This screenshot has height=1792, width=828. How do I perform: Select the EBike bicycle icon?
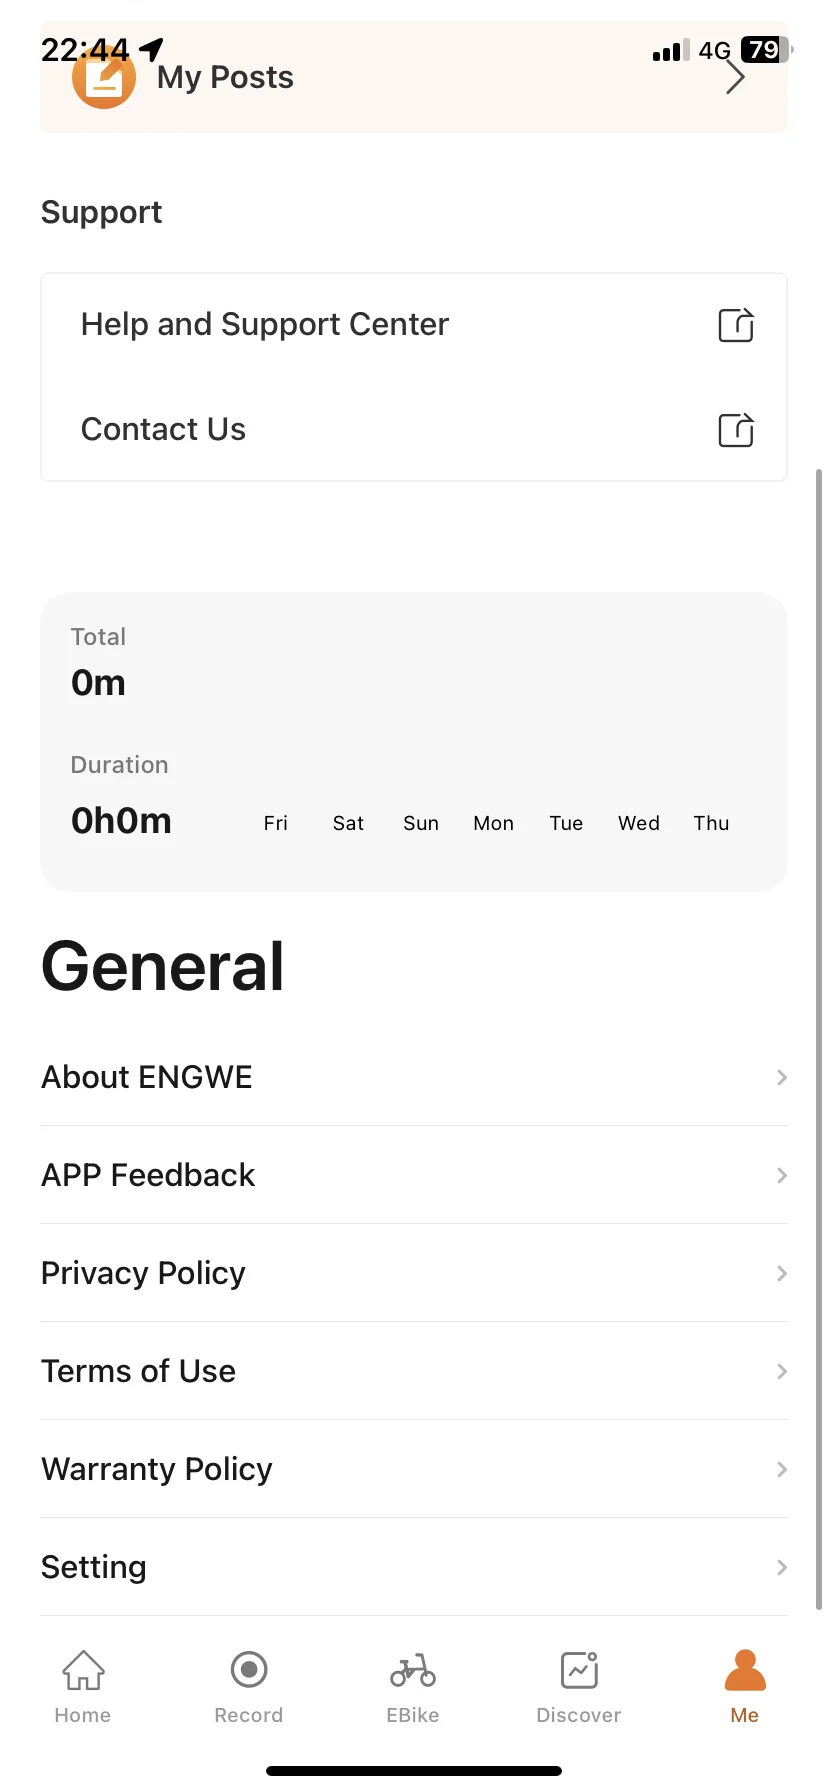point(413,1670)
